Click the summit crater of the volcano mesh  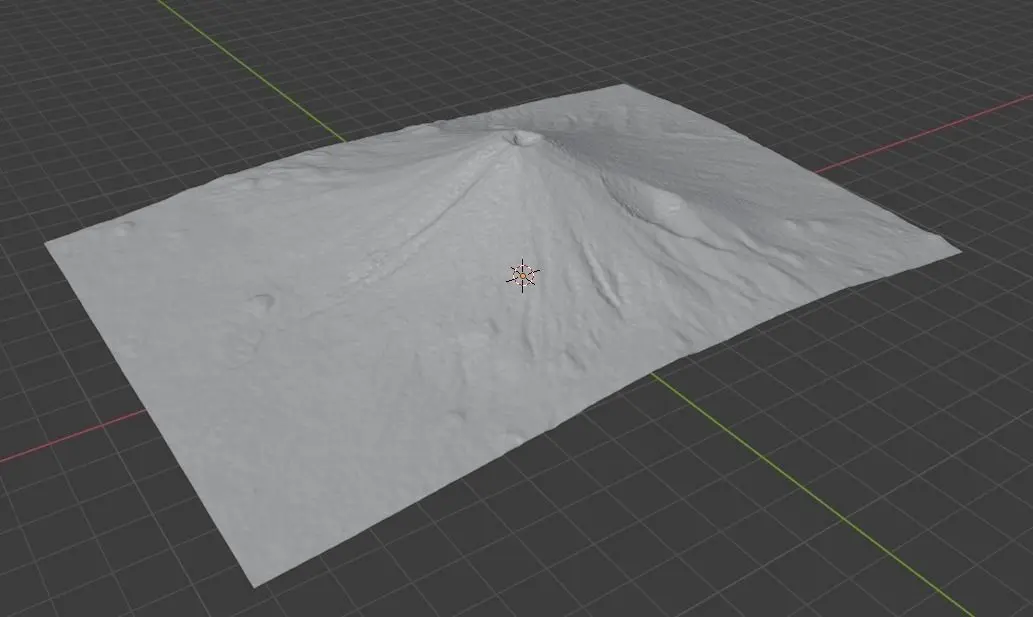click(524, 138)
